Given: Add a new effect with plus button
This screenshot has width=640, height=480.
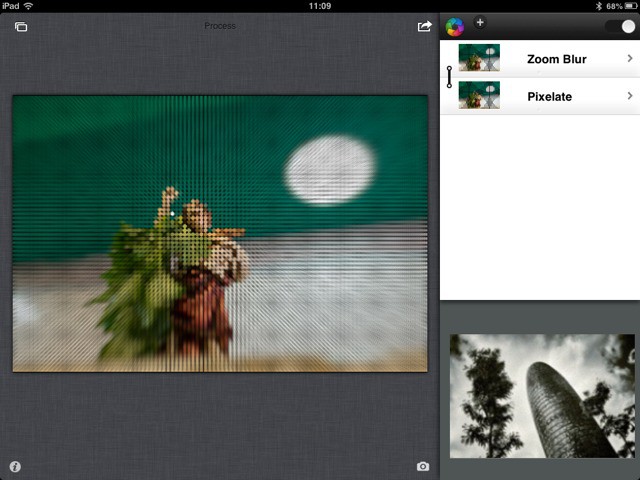Looking at the screenshot, I should point(480,22).
